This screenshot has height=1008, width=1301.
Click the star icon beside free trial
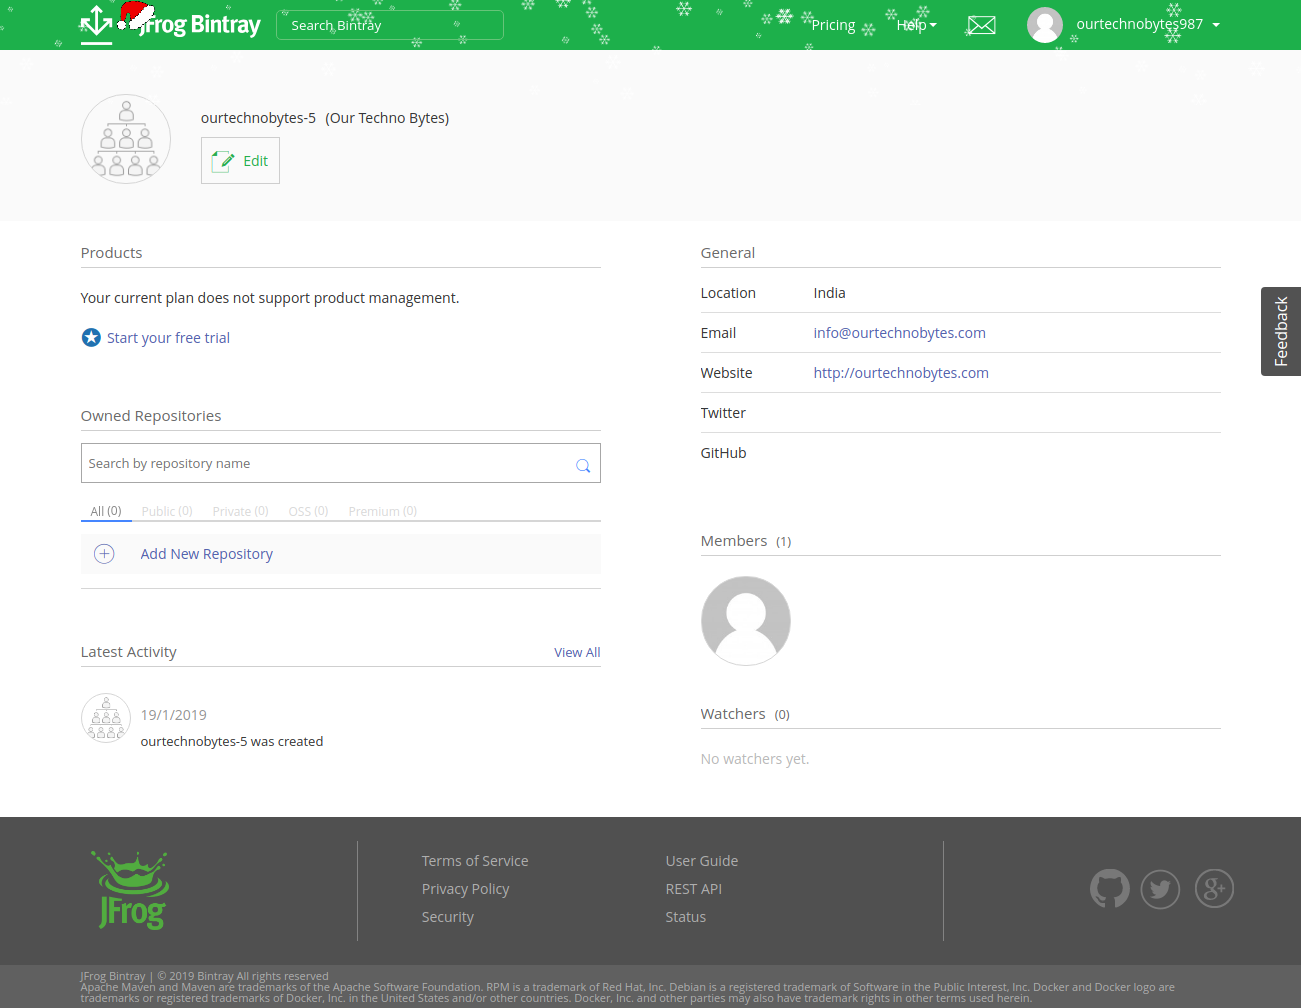pyautogui.click(x=91, y=338)
